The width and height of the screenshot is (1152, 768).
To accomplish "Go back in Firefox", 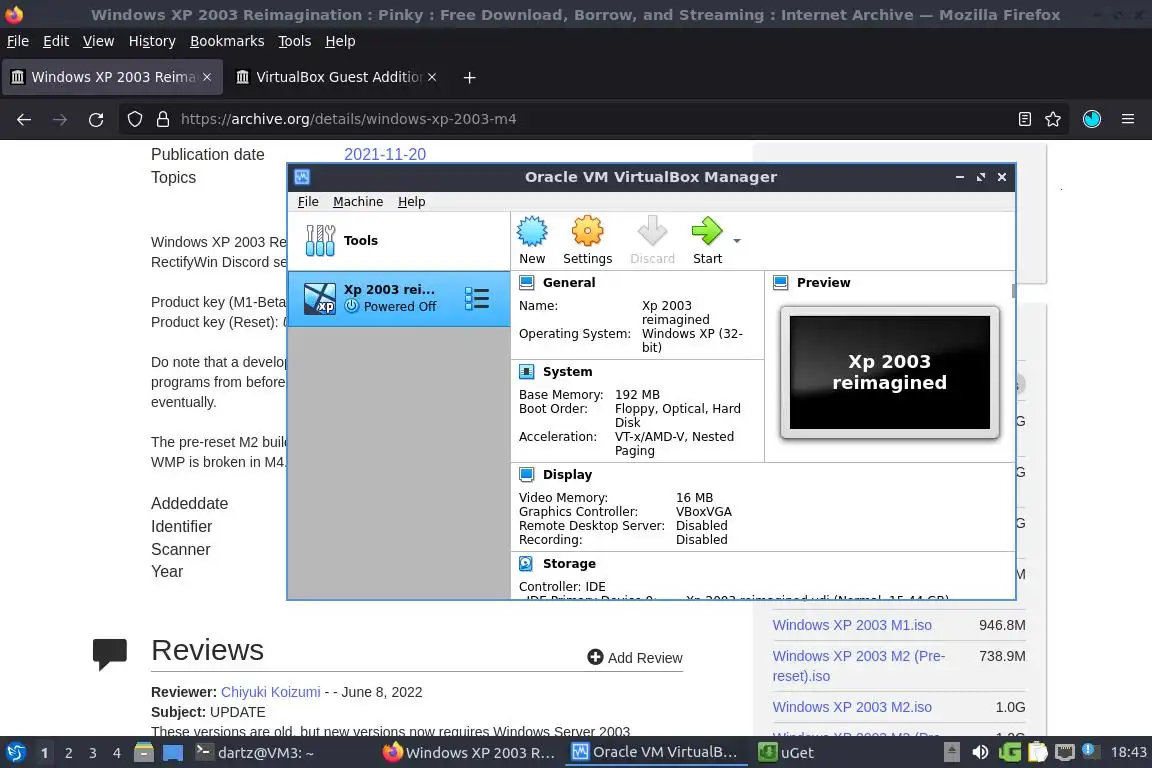I will pyautogui.click(x=24, y=119).
